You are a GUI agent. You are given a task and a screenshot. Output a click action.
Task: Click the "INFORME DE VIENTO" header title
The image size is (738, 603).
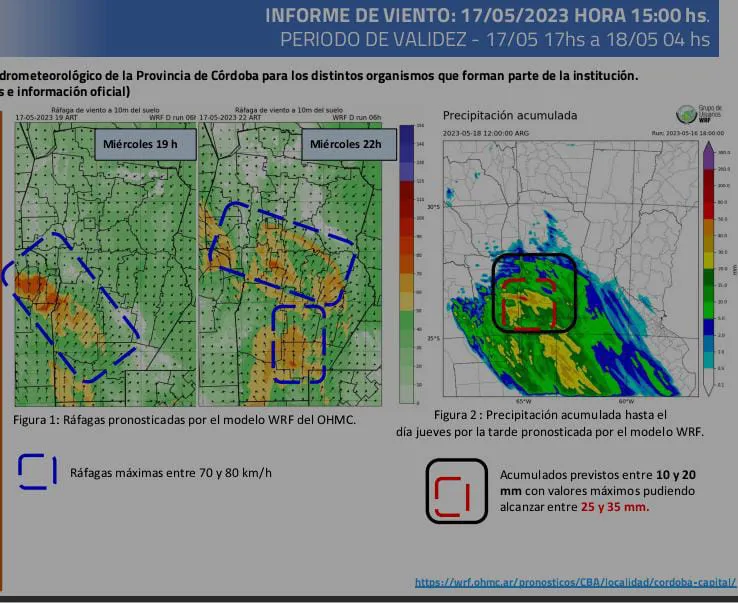point(486,16)
